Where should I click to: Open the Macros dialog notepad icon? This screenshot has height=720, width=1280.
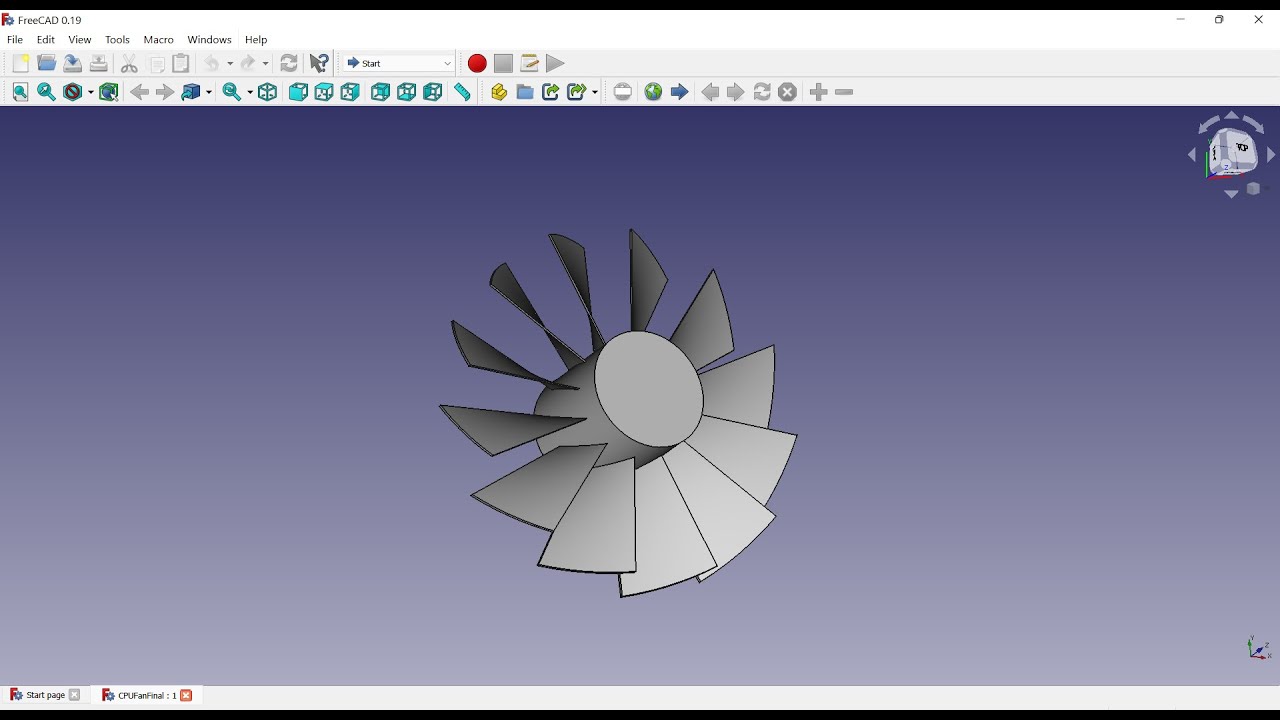529,64
